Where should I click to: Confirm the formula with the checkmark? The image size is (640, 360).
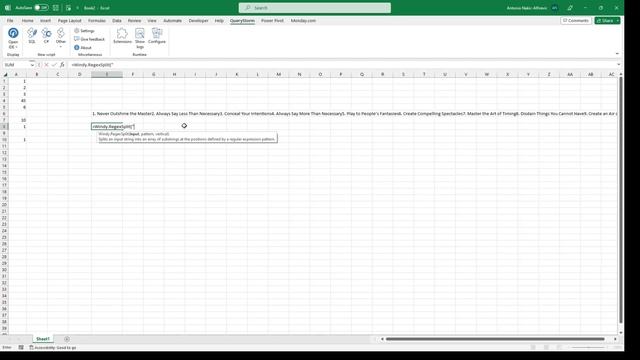[x=54, y=65]
